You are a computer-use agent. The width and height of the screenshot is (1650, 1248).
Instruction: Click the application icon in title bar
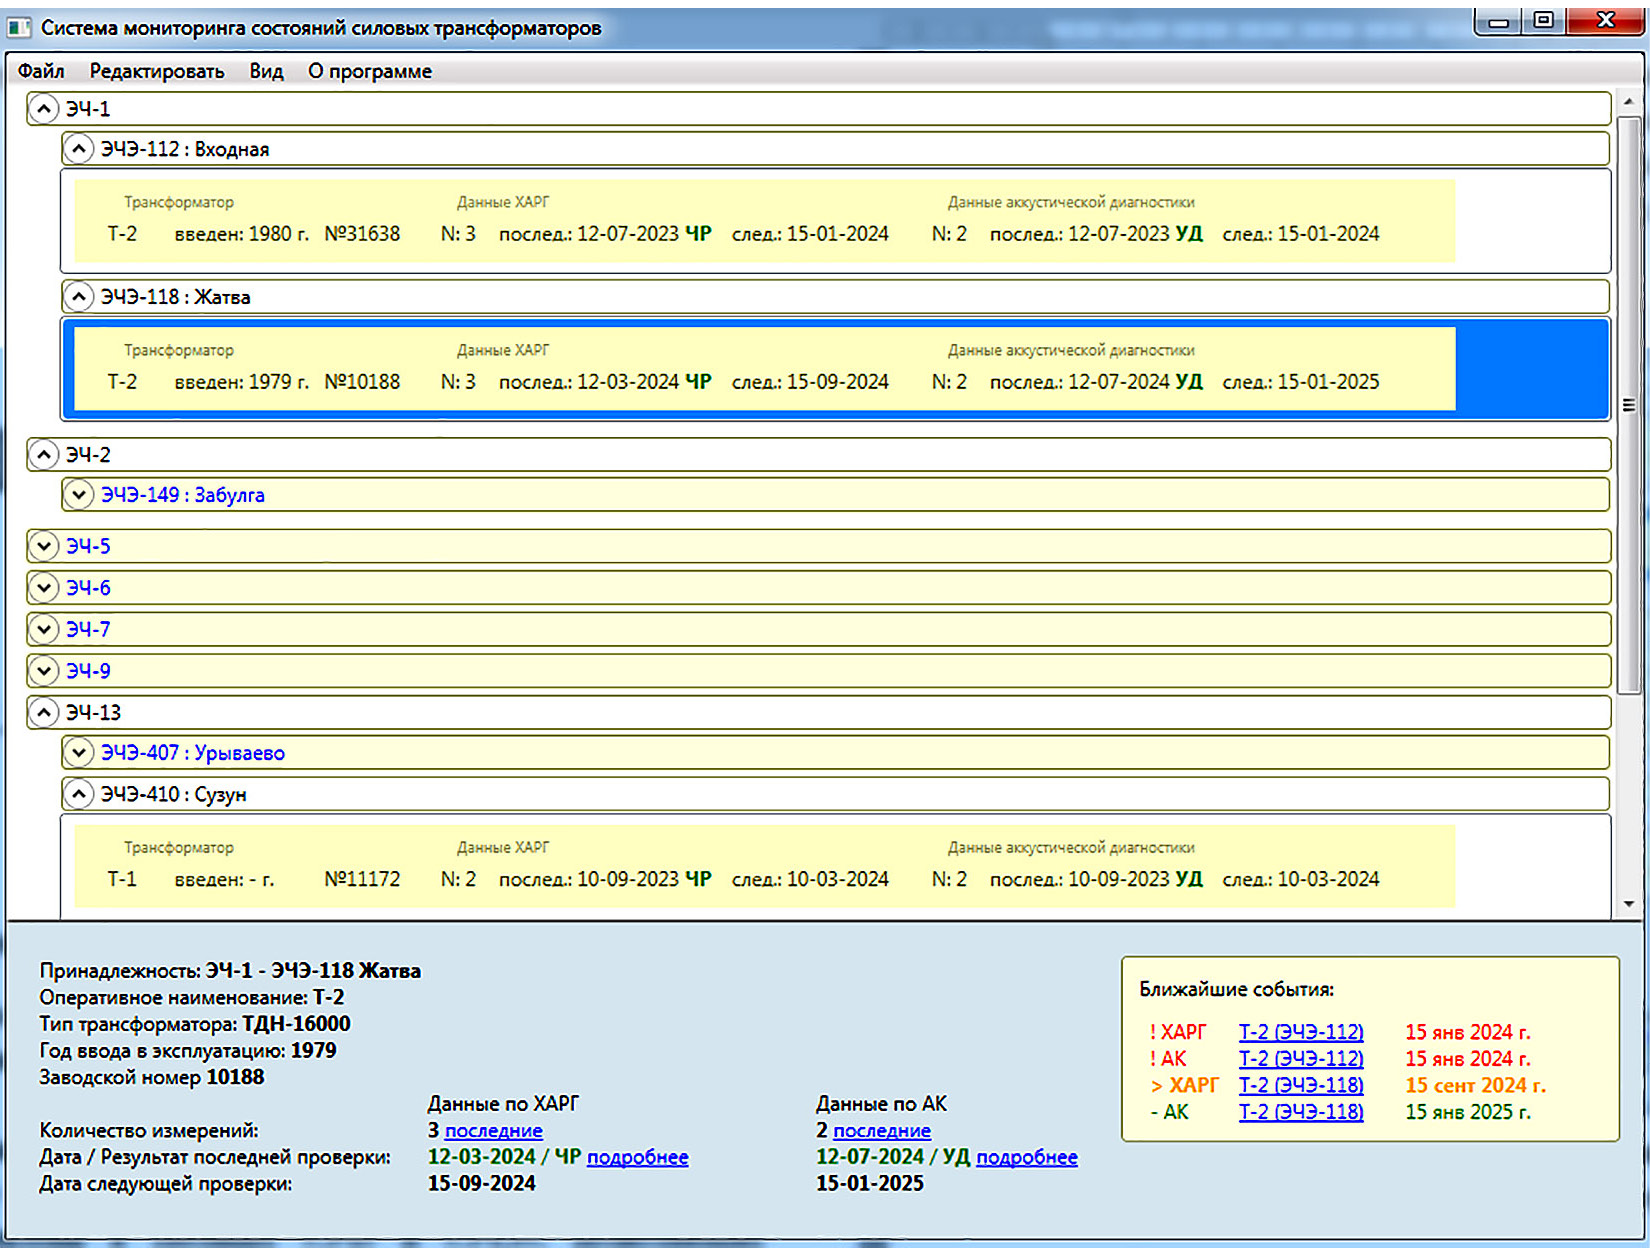pos(19,28)
